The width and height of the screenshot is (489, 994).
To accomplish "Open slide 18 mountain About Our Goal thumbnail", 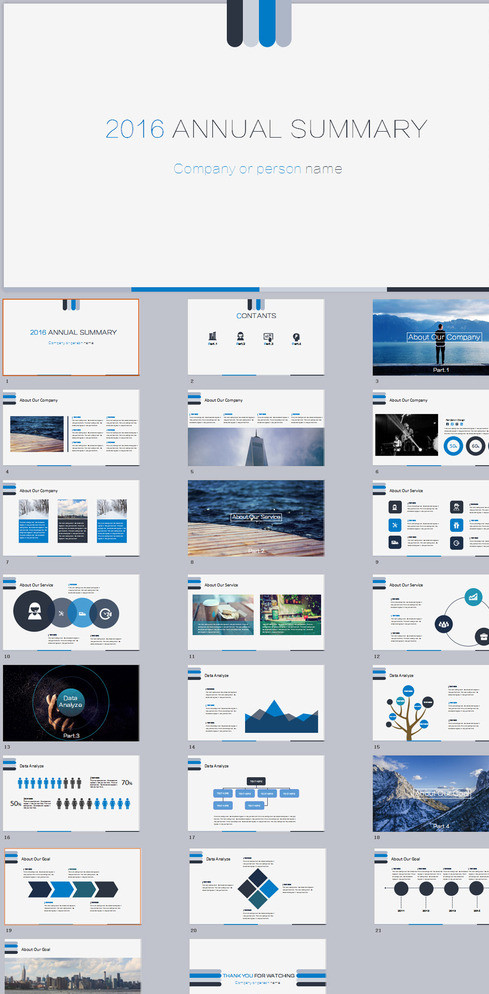I will coord(431,794).
